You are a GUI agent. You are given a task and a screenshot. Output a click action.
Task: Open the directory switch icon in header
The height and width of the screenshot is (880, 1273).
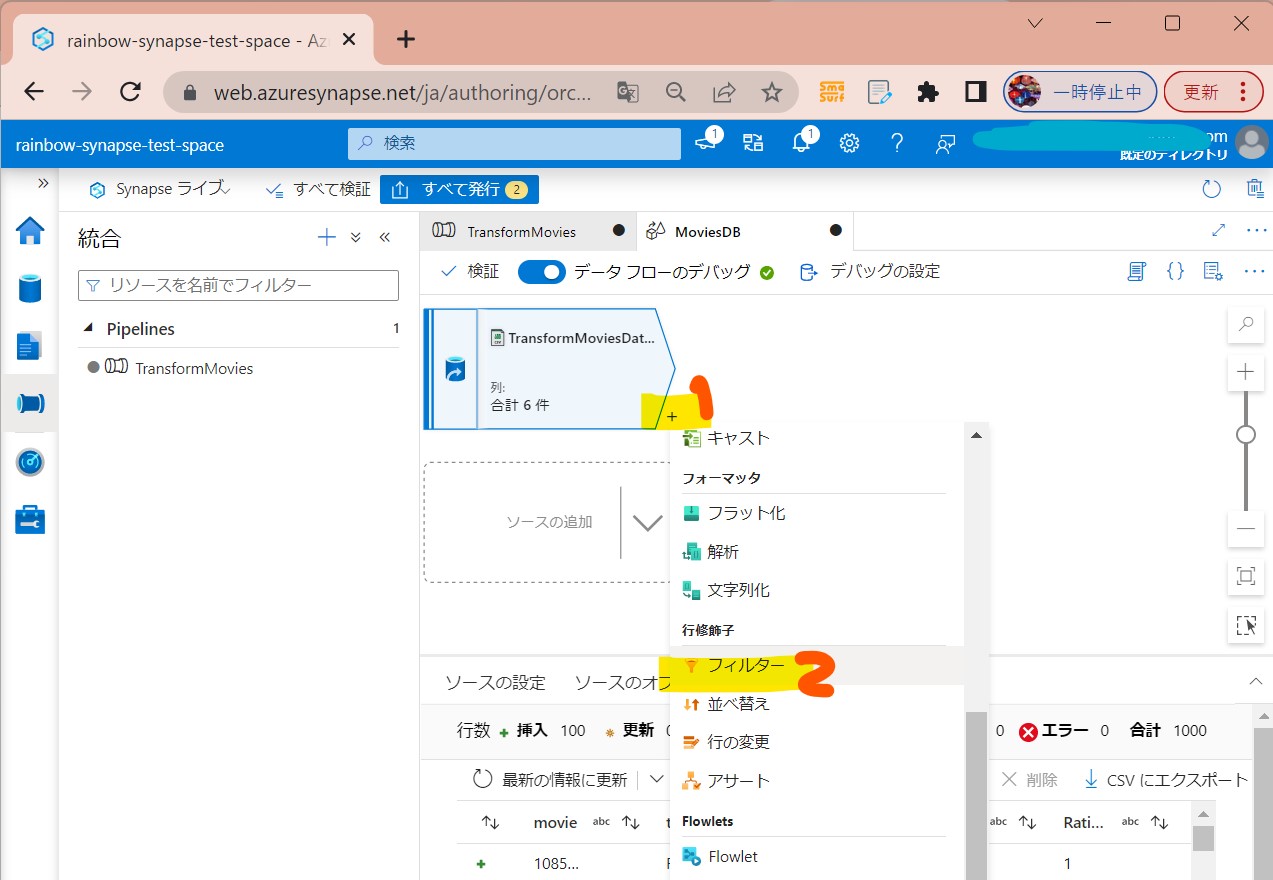[753, 143]
